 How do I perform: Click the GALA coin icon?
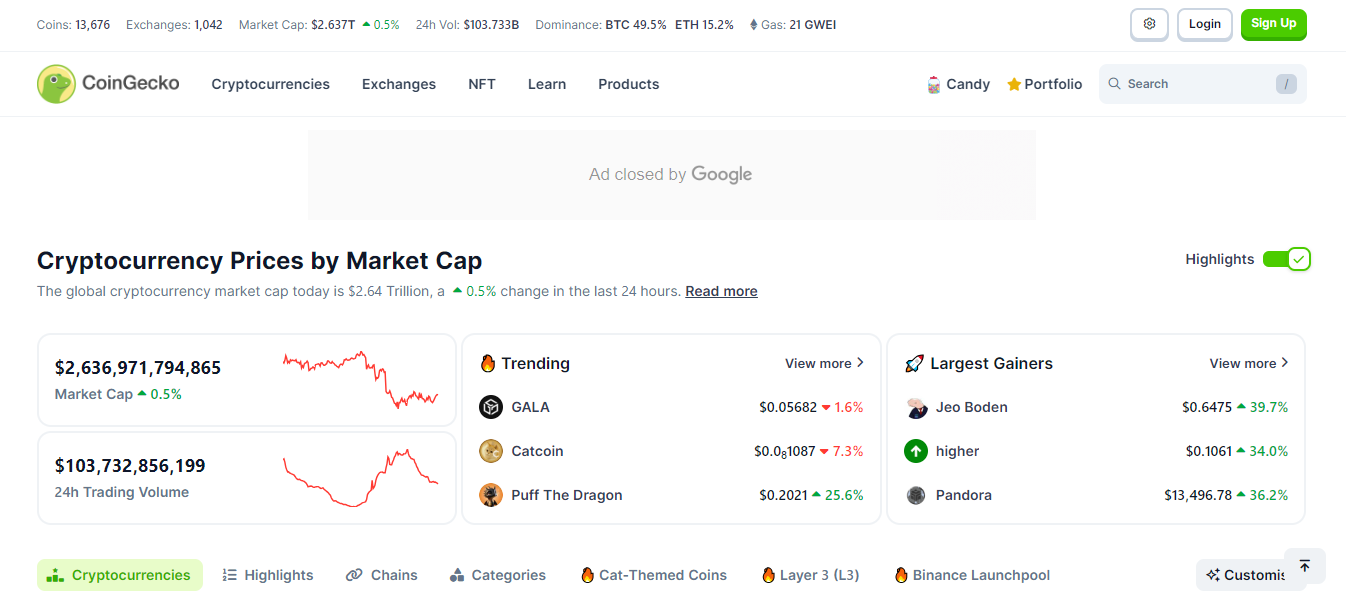[491, 407]
